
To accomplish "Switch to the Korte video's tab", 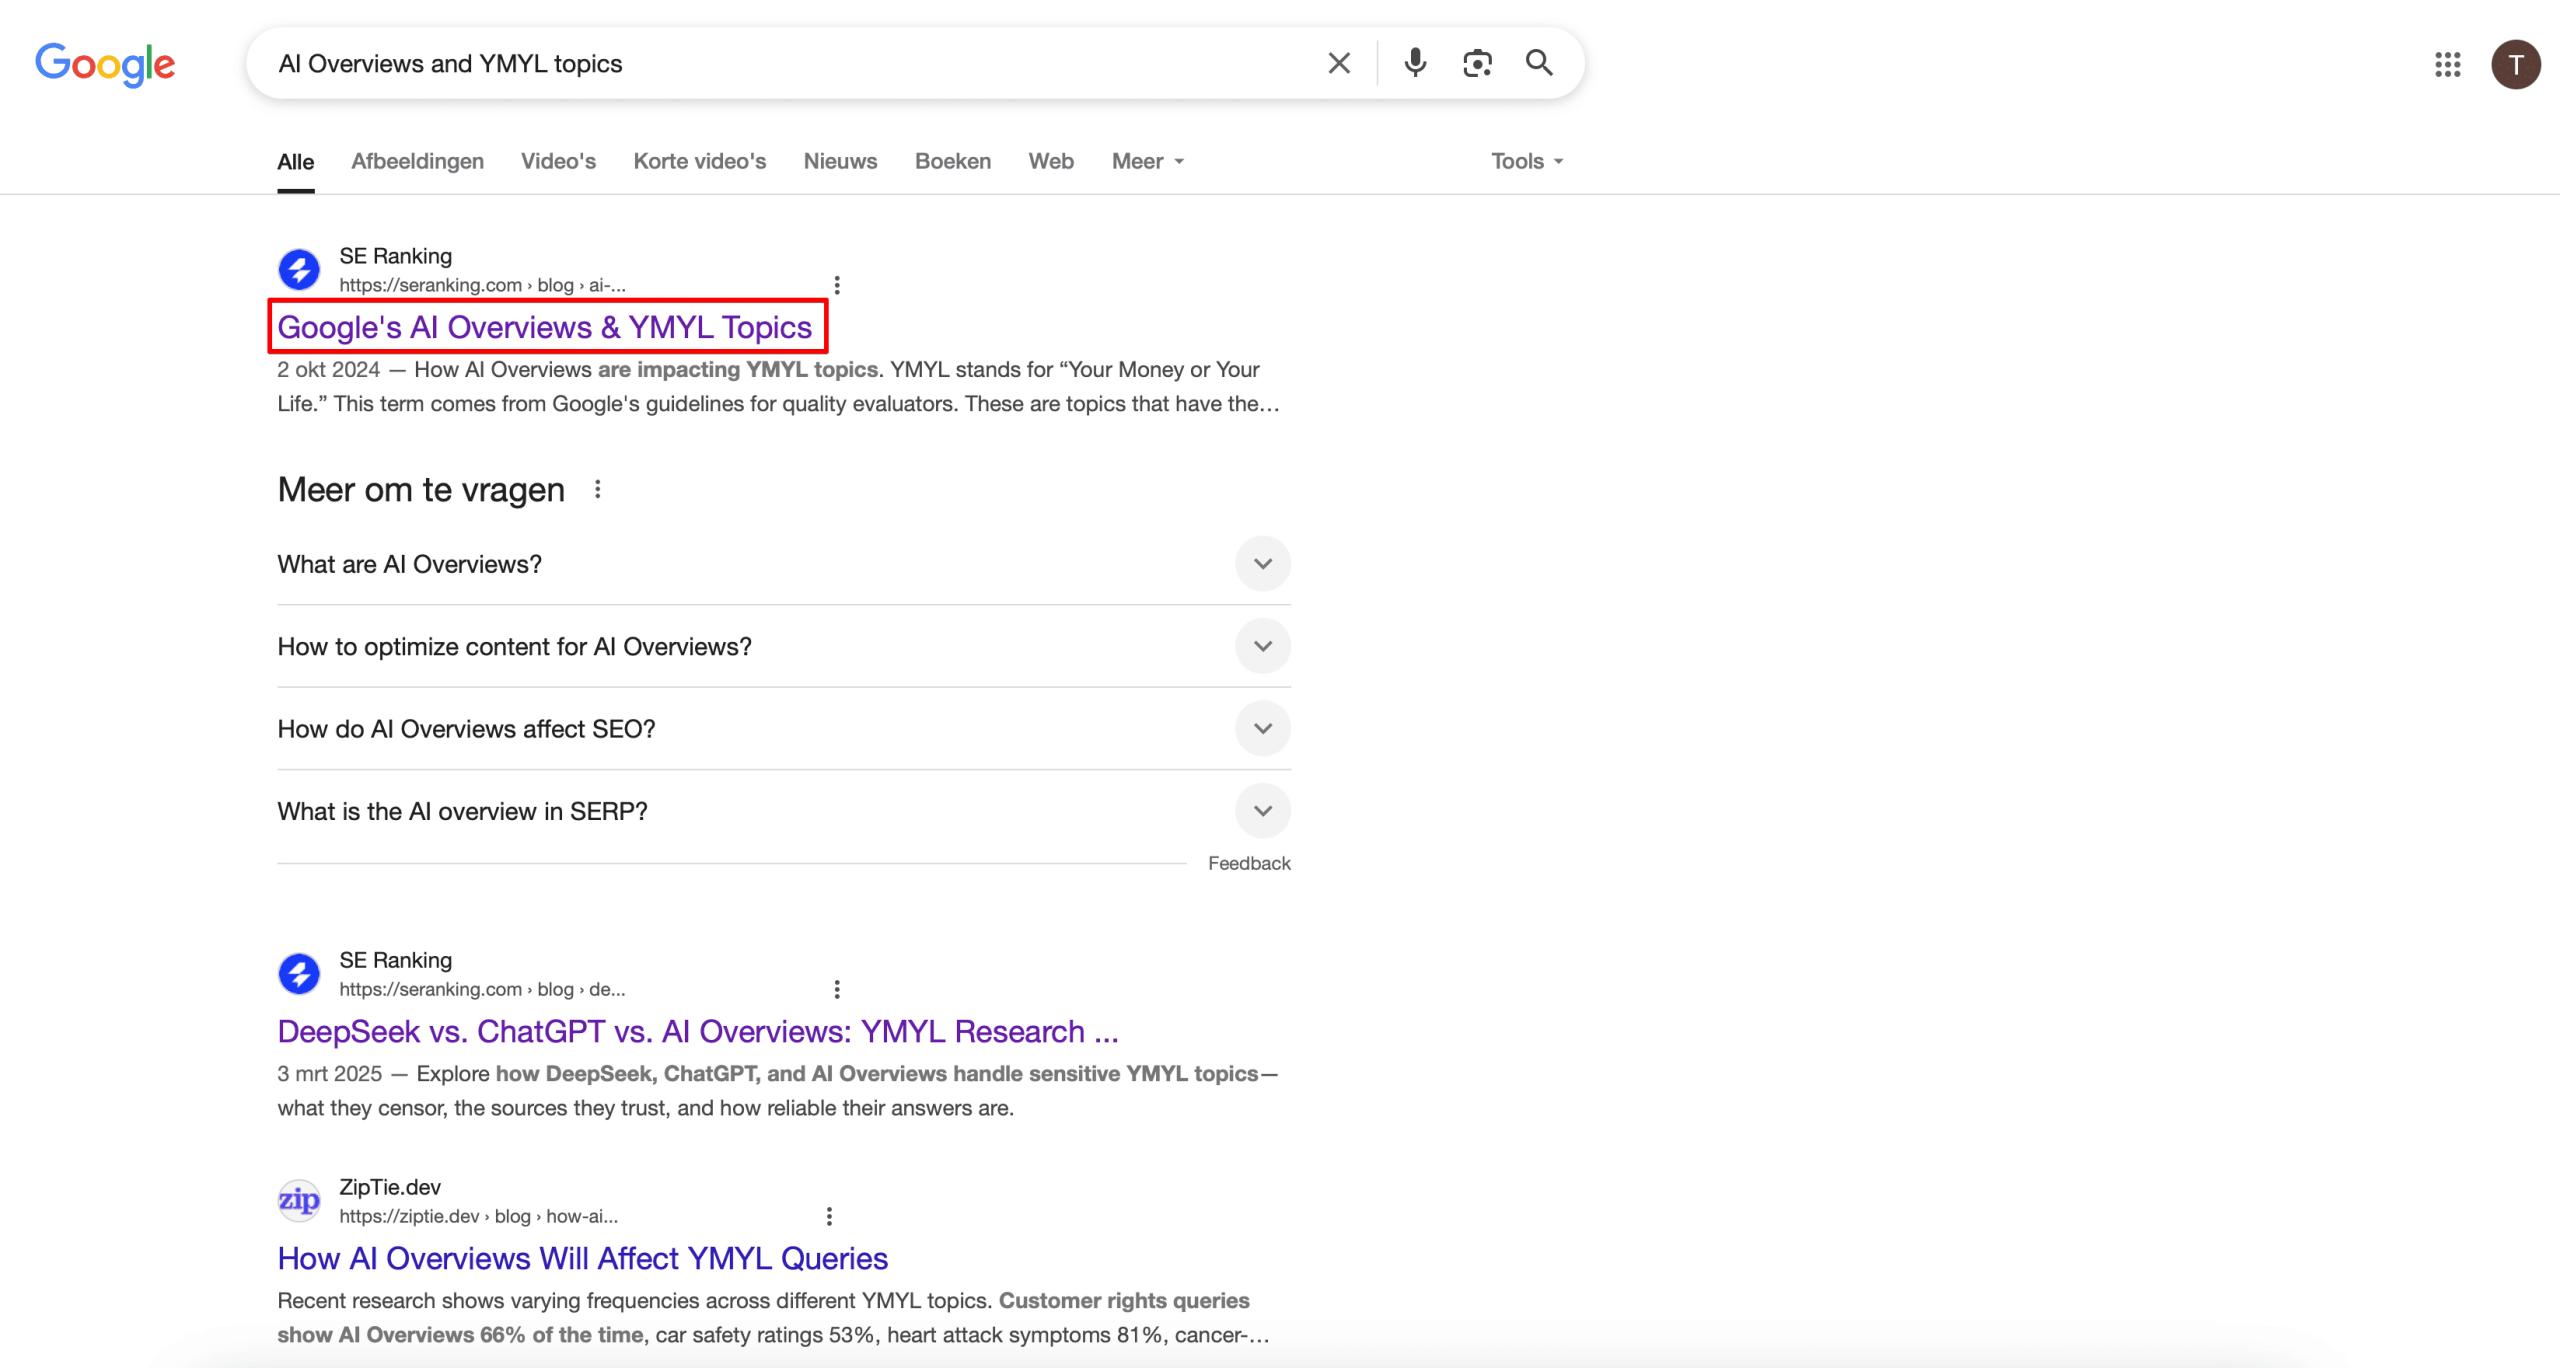I will [x=699, y=161].
